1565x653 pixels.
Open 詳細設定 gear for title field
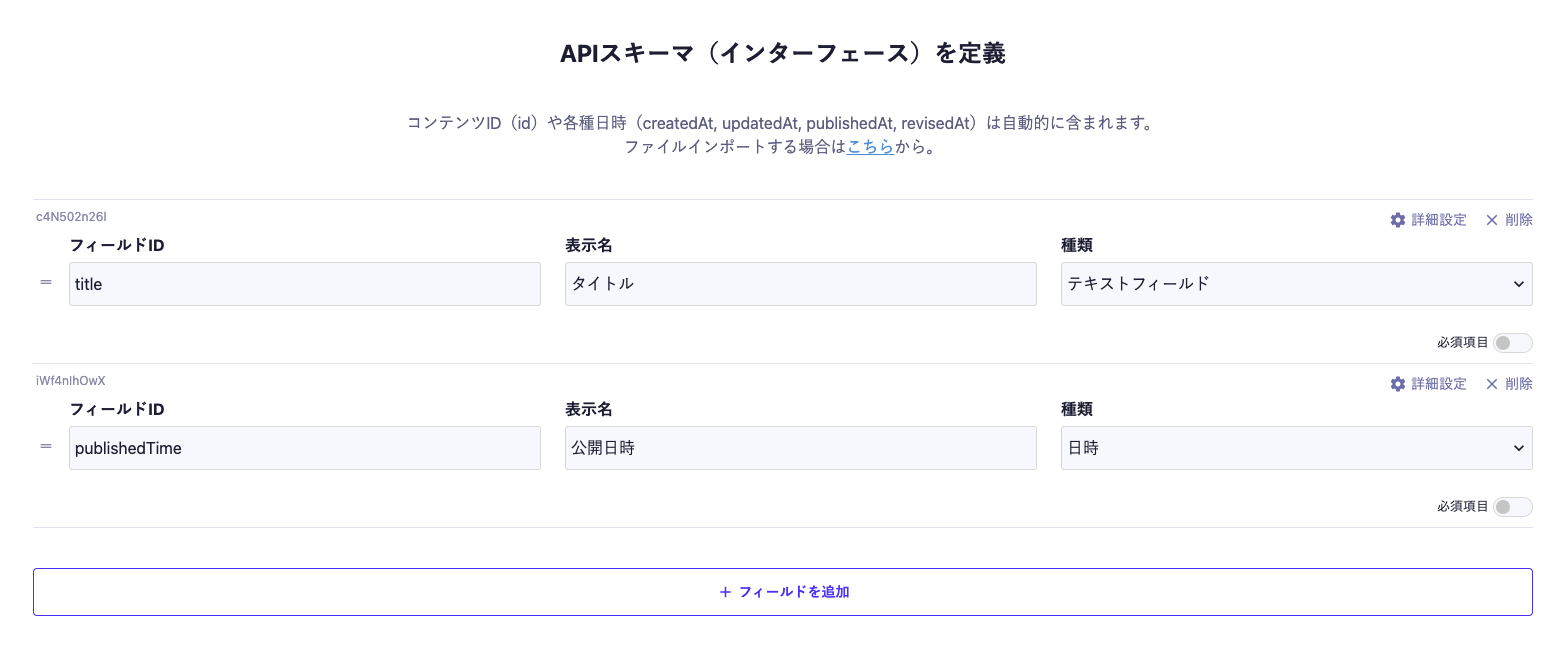[x=1427, y=220]
